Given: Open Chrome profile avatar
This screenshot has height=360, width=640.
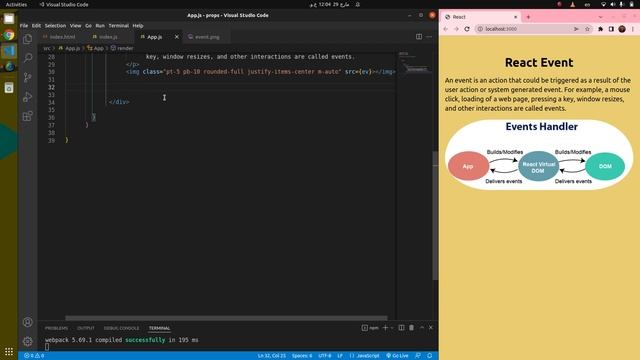Looking at the screenshot, I should click(x=622, y=29).
